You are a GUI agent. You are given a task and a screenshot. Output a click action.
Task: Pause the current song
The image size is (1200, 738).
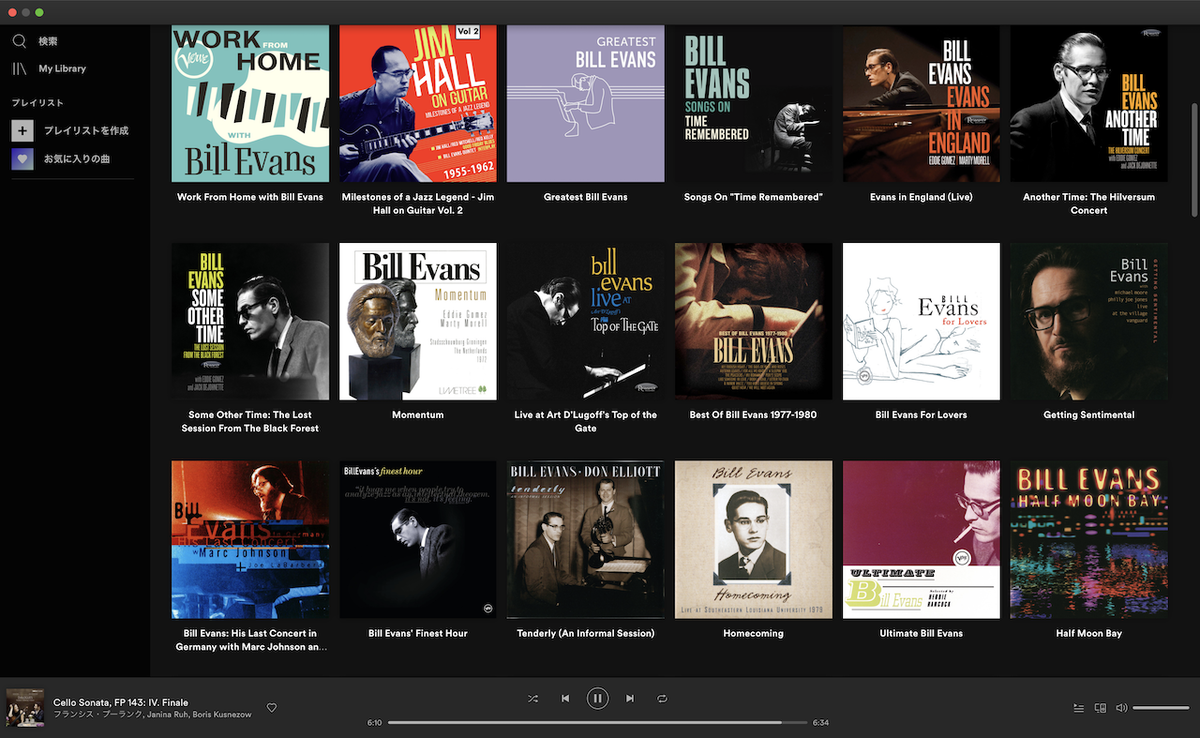597,698
